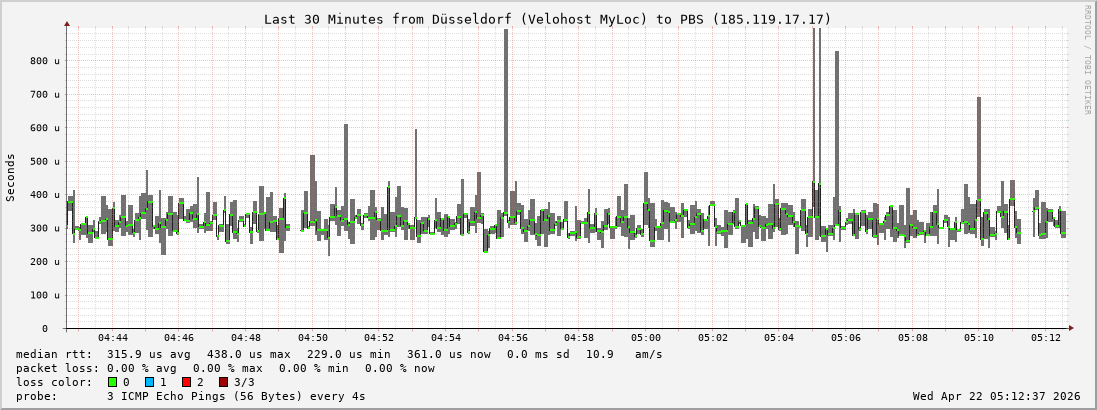This screenshot has height=410, width=1097.
Task: Click the 300 u y-axis tick label
Action: 39,228
